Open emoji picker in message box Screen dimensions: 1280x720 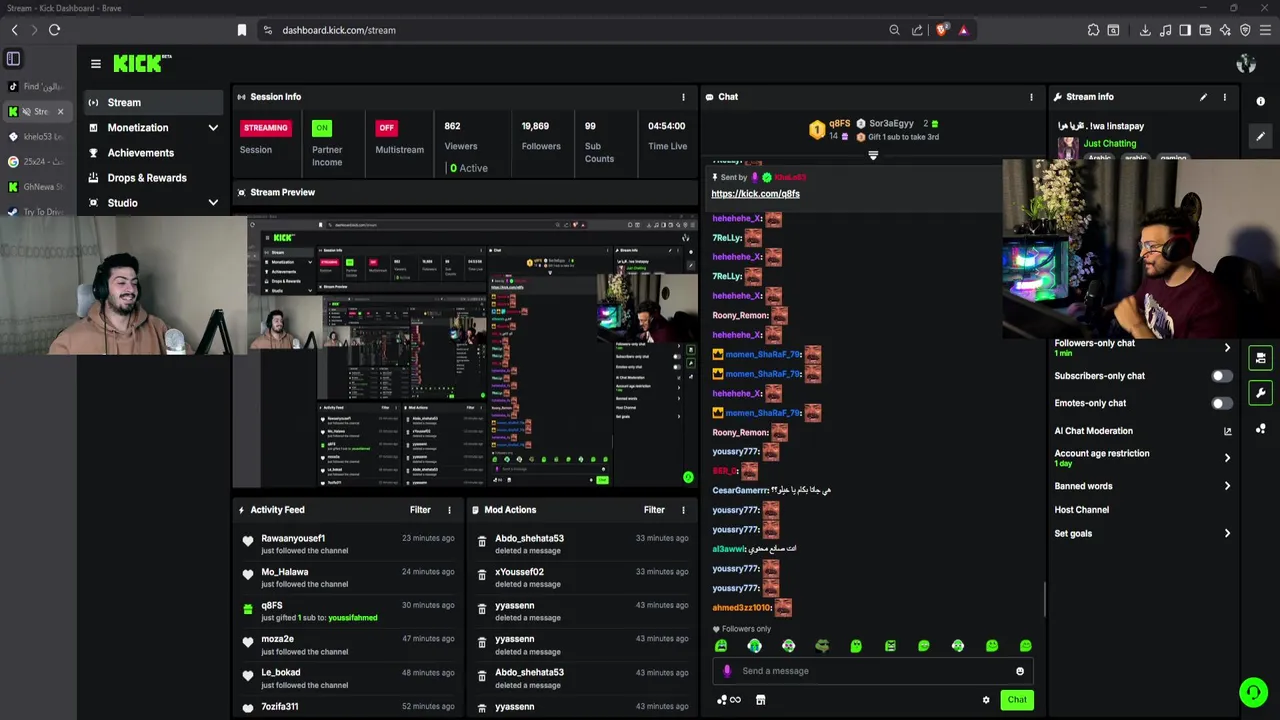(x=1020, y=671)
